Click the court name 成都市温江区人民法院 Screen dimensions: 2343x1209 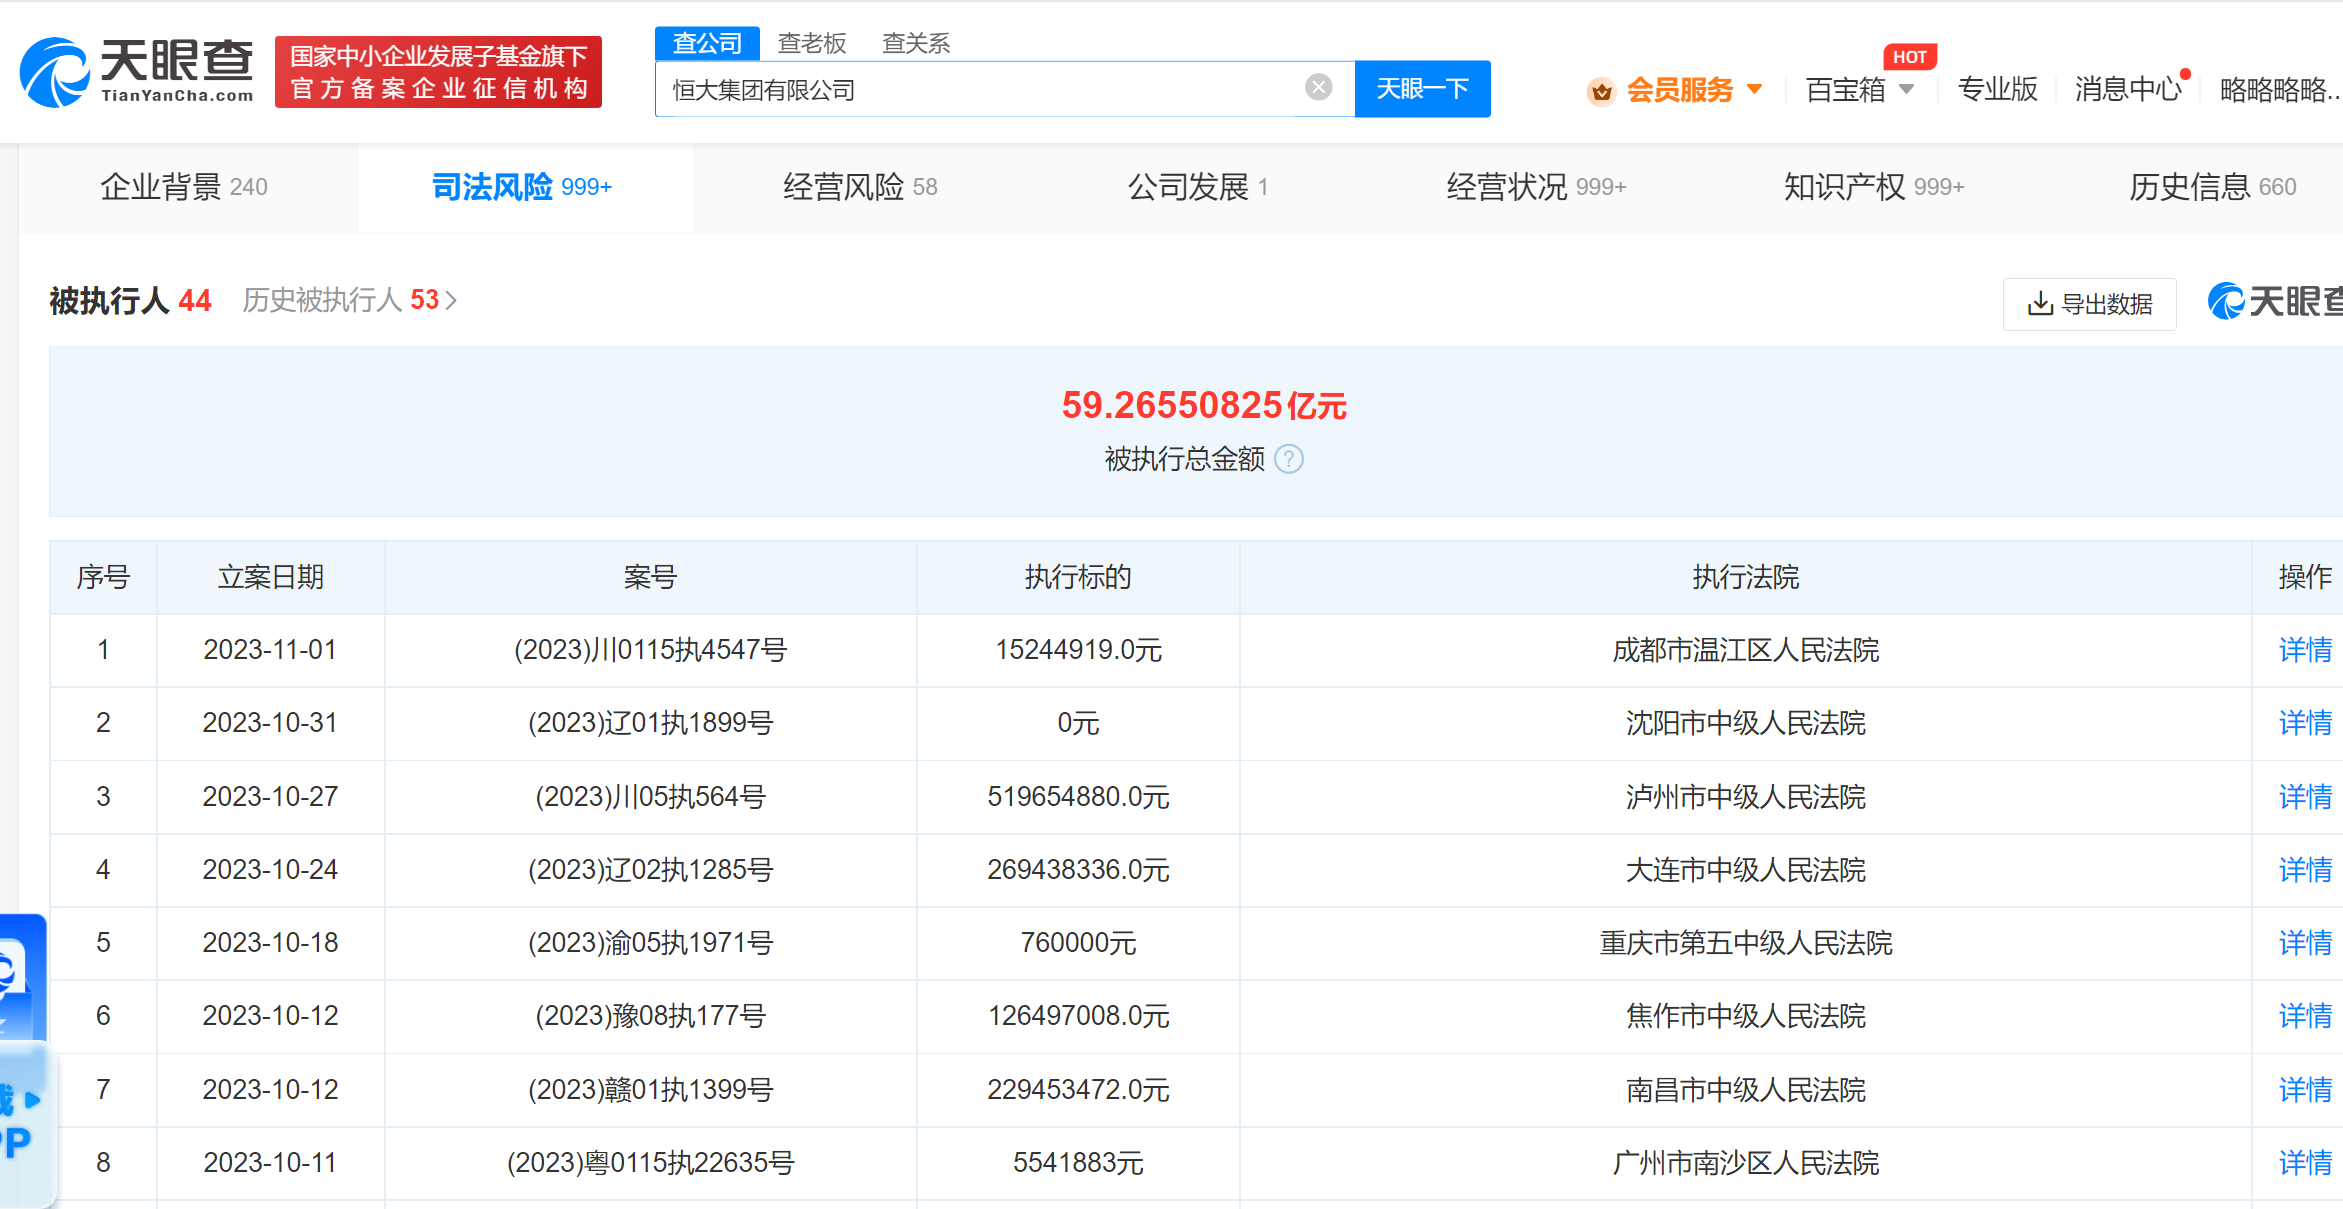(x=1745, y=650)
